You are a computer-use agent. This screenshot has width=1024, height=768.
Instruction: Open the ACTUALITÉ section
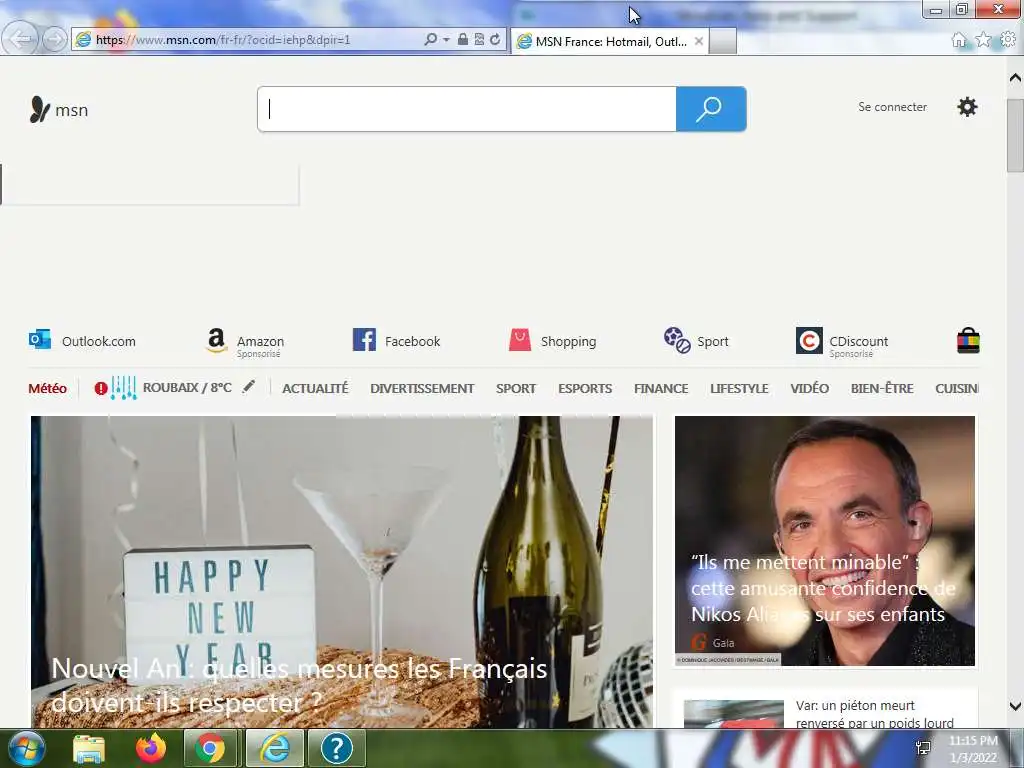pyautogui.click(x=315, y=388)
